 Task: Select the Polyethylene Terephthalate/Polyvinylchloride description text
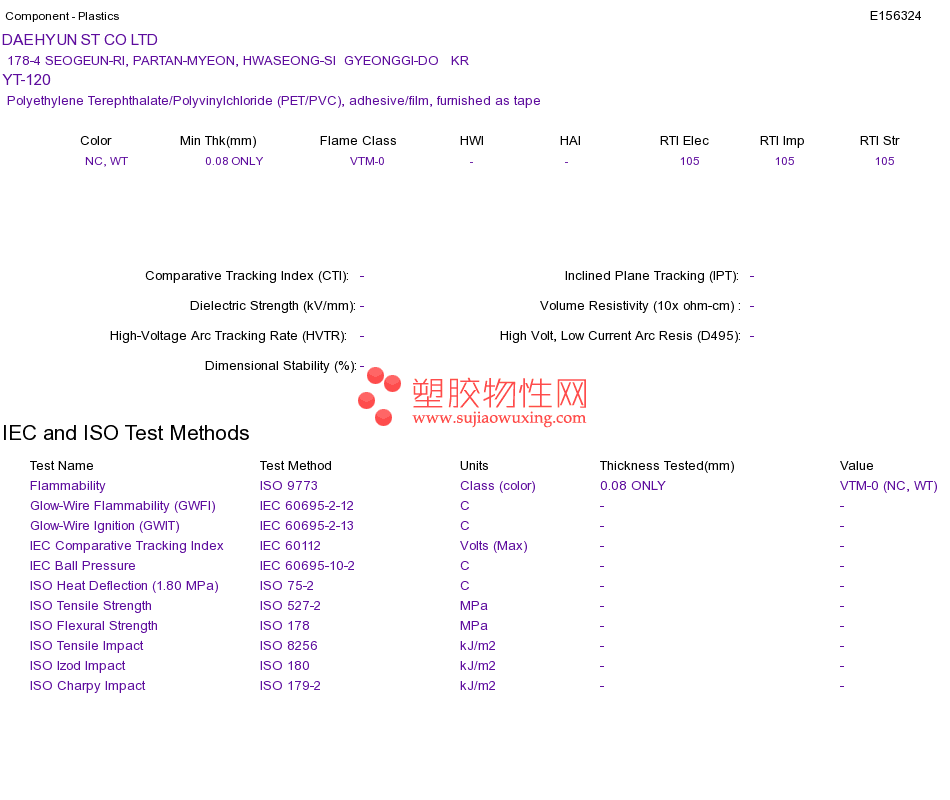tap(273, 101)
